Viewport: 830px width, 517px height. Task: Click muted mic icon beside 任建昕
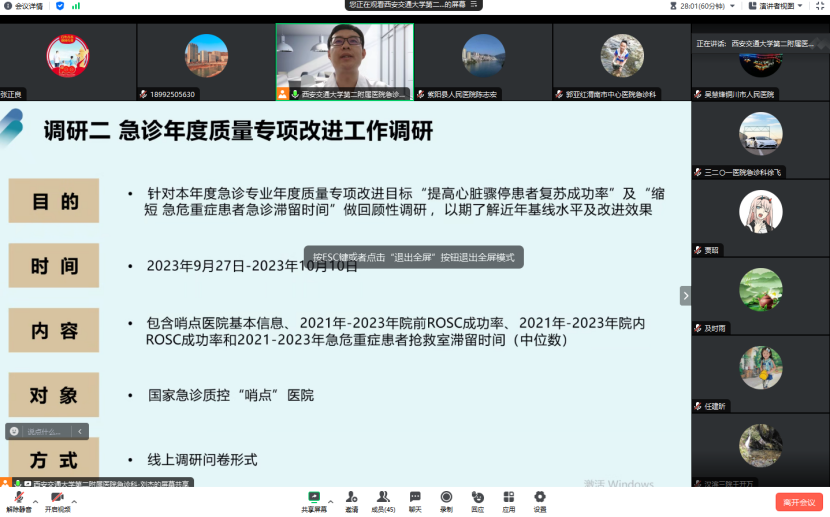point(698,406)
